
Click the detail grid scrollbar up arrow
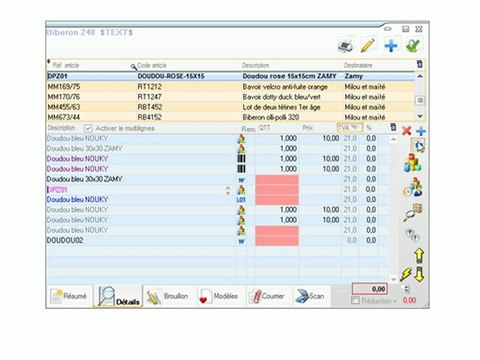click(393, 139)
